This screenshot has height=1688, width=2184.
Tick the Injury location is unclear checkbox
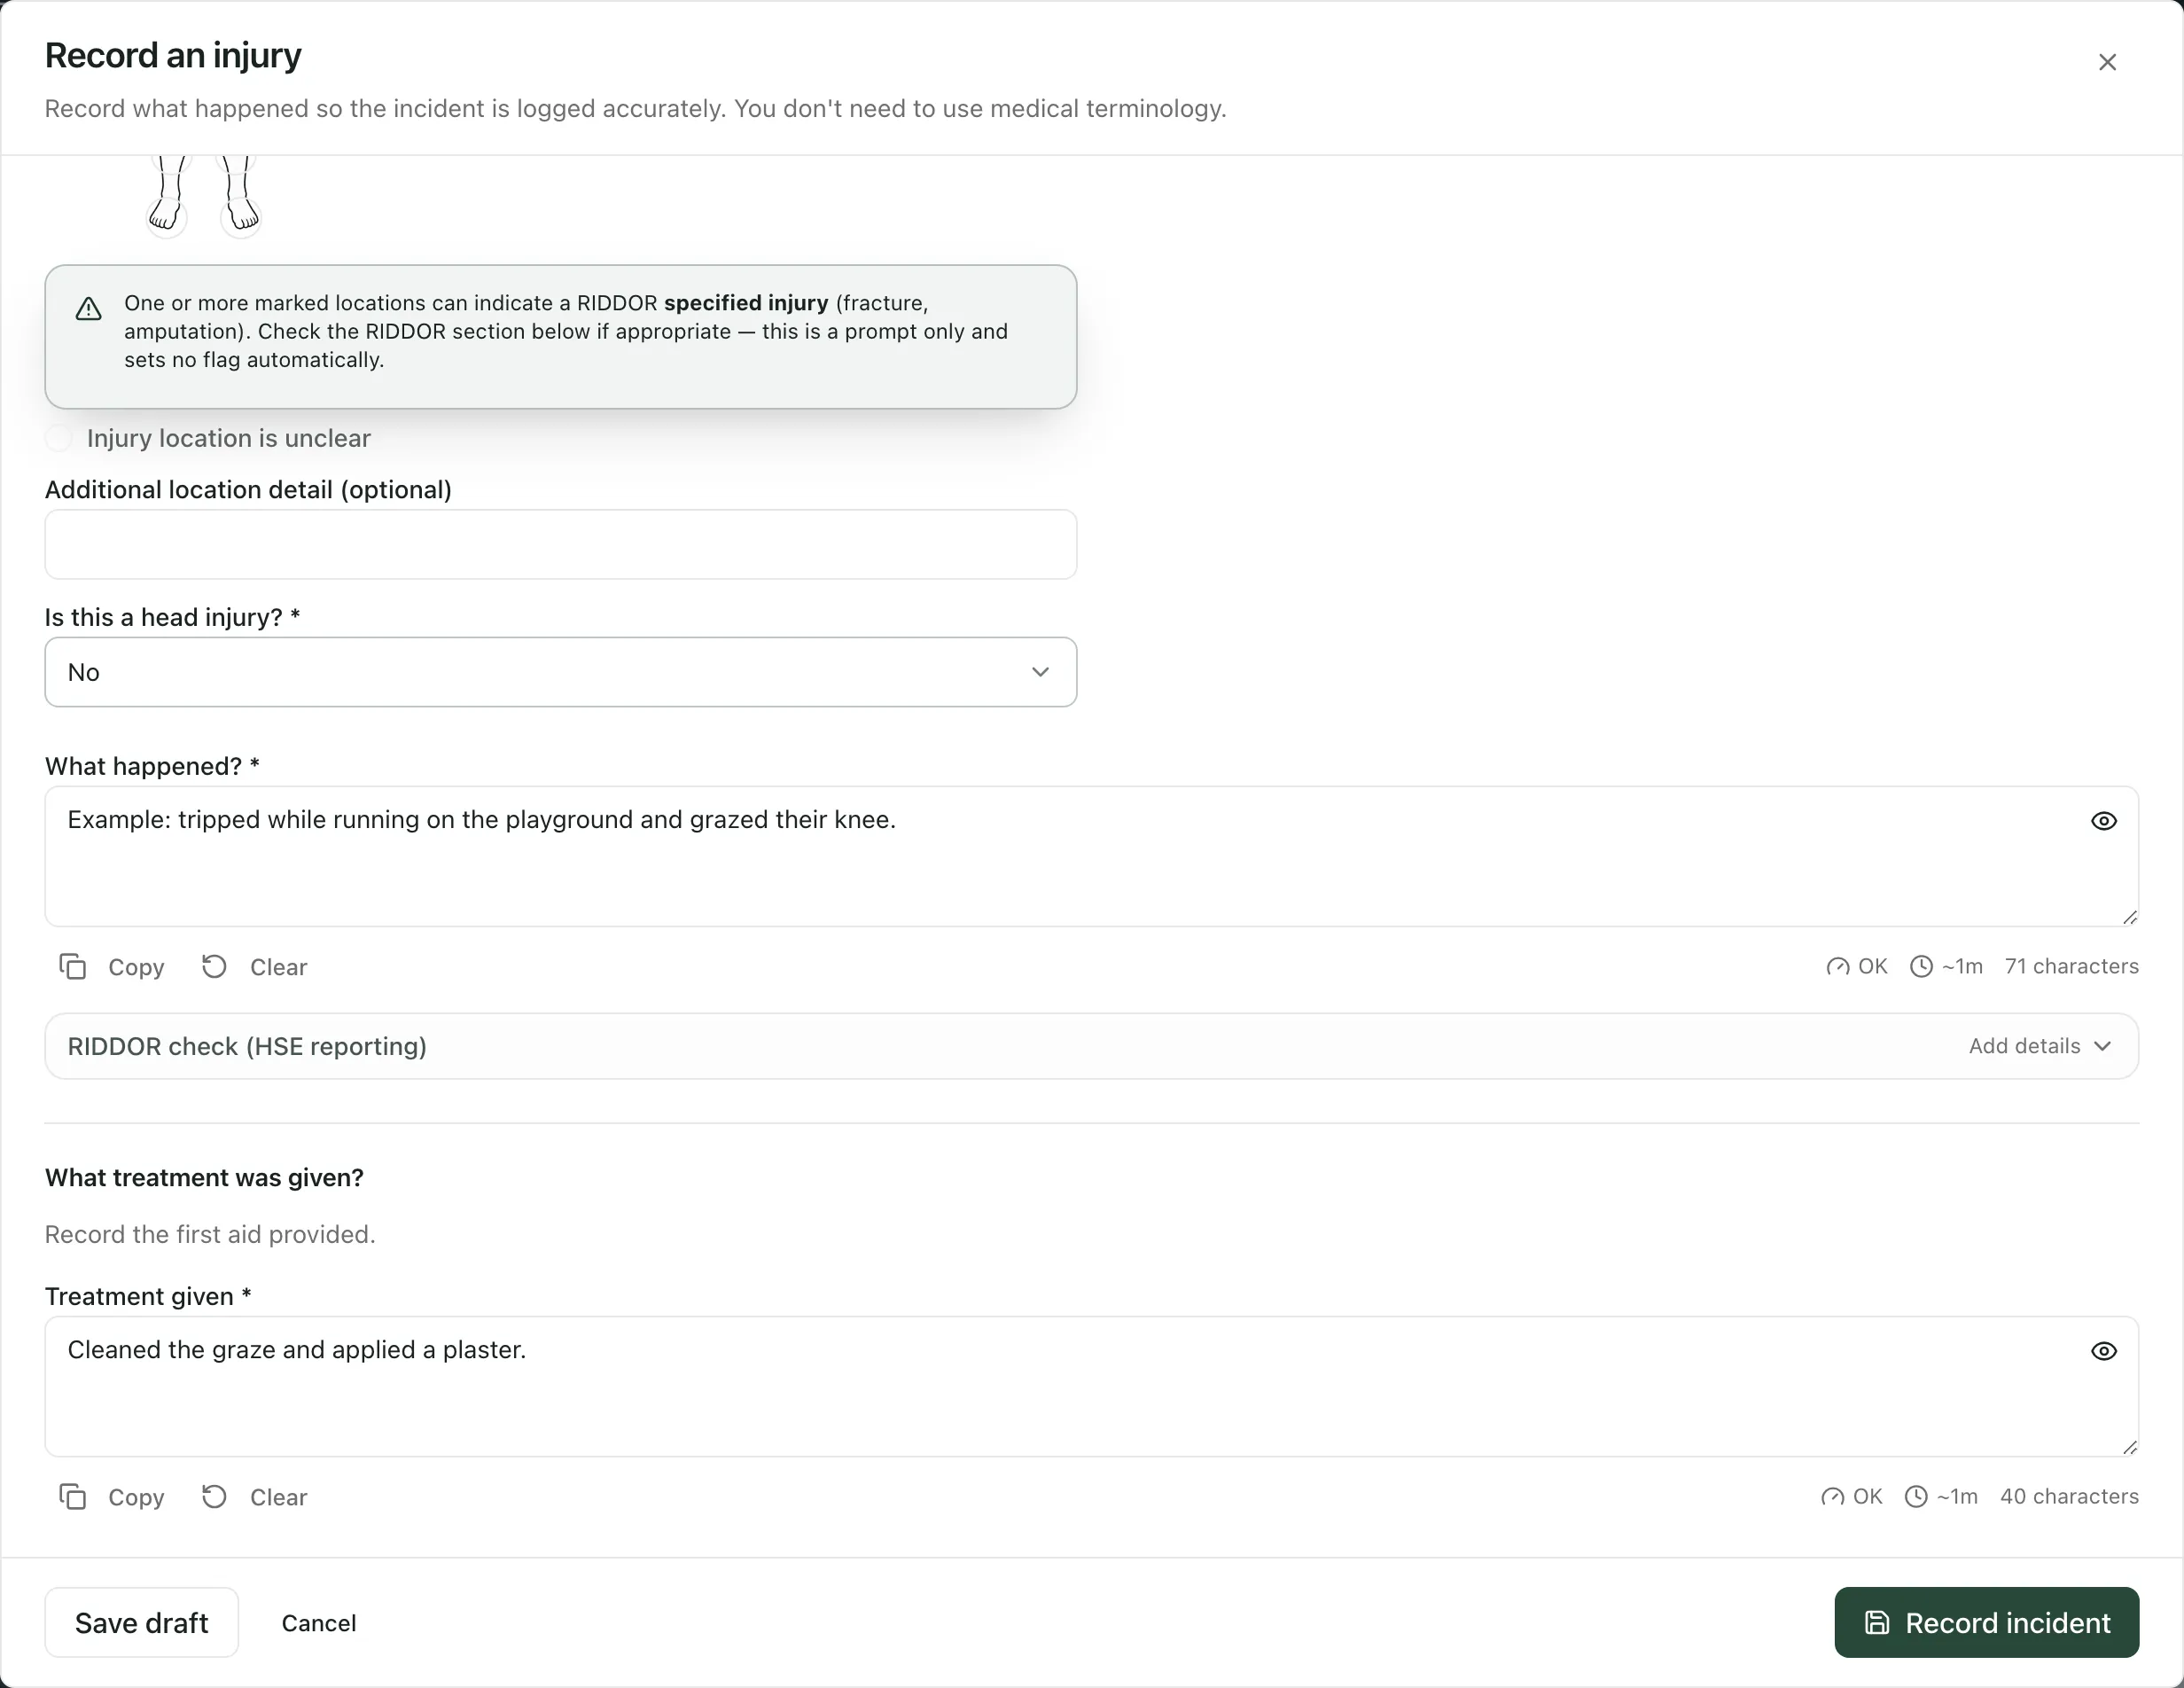(59, 438)
